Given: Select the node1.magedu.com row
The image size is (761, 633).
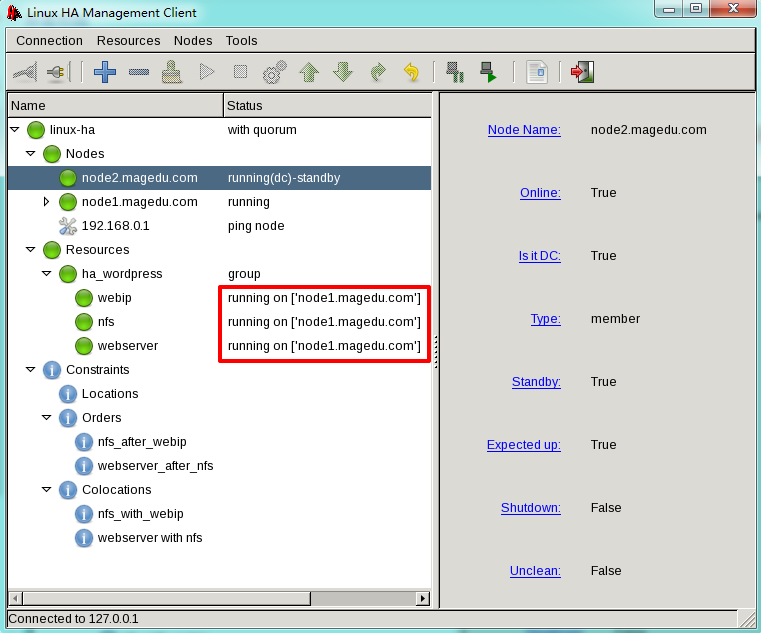Looking at the screenshot, I should (219, 202).
